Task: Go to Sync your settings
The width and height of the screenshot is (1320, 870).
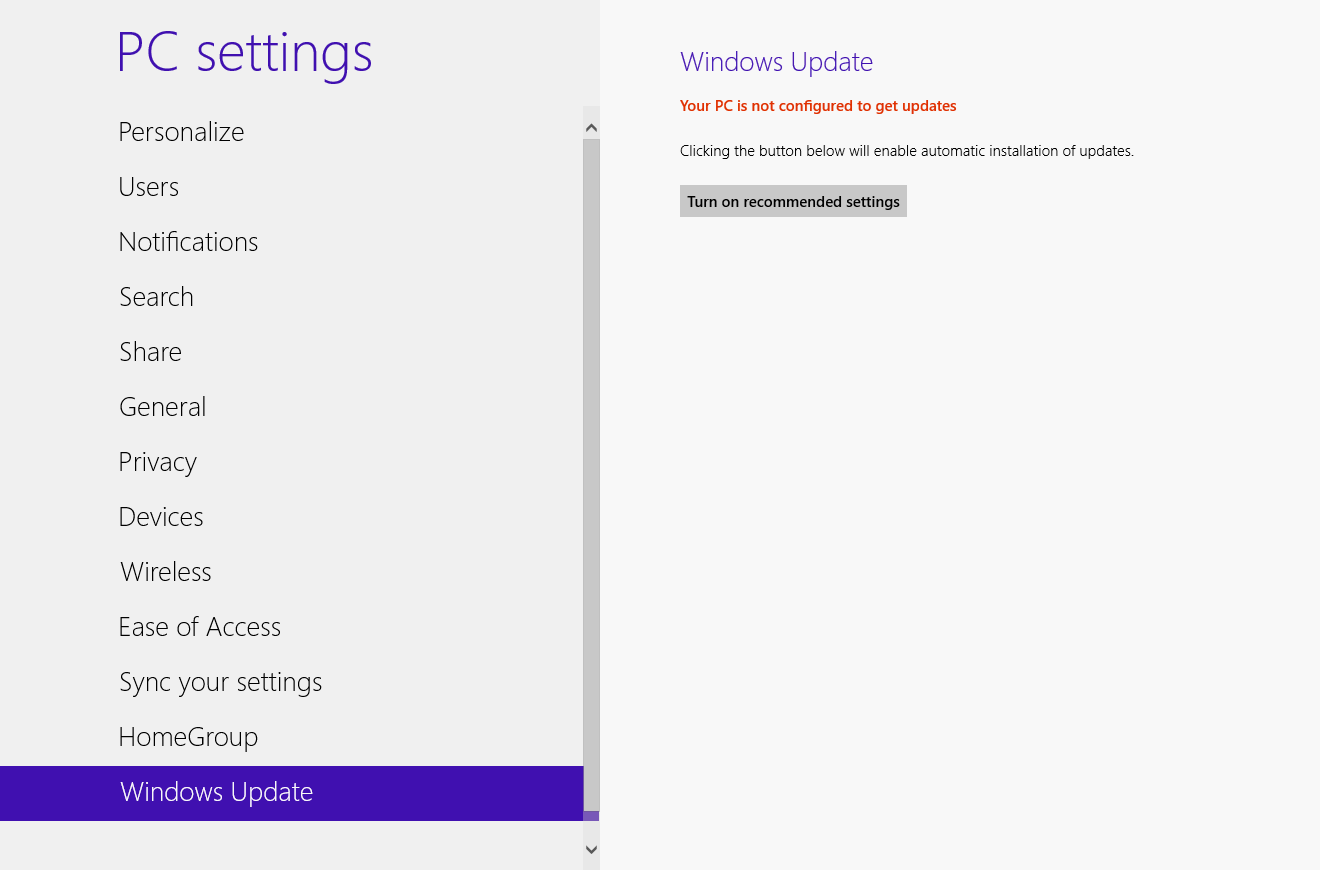Action: (291, 682)
